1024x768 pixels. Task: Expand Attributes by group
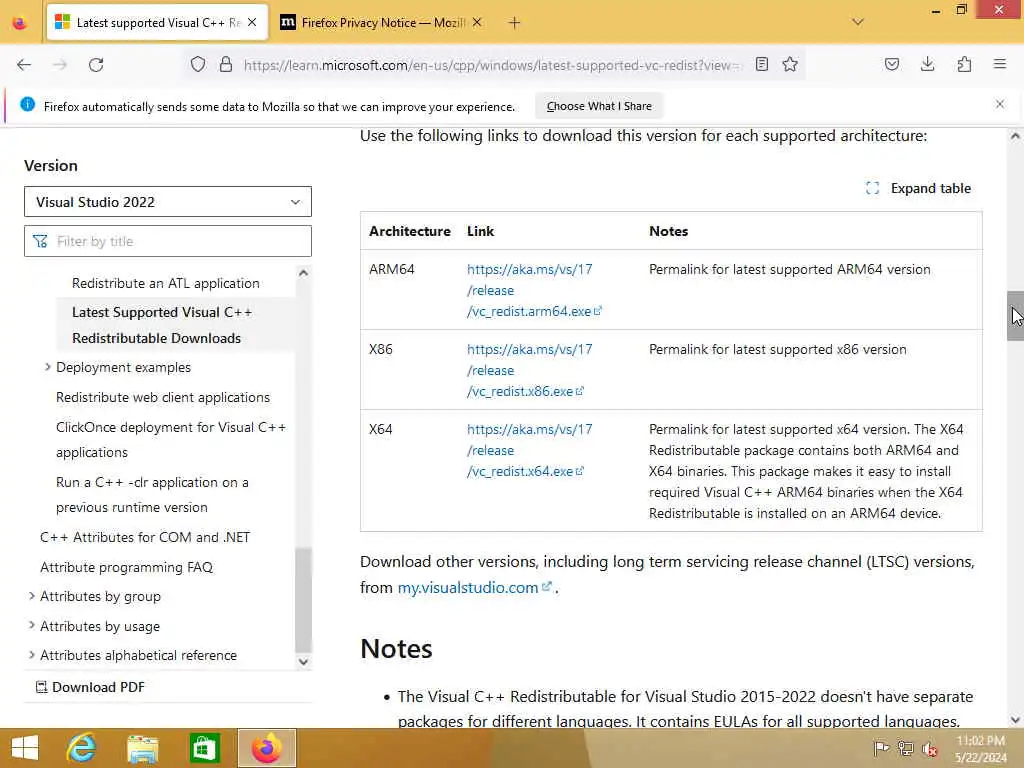click(x=31, y=596)
